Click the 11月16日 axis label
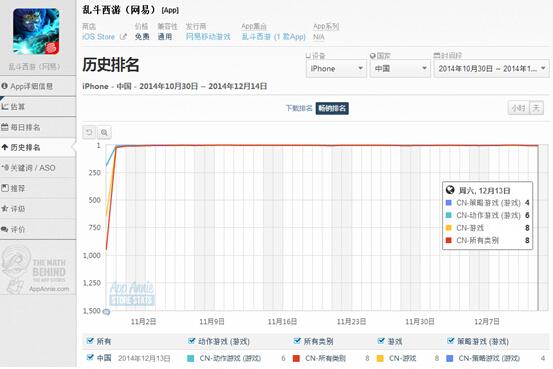 coord(282,322)
